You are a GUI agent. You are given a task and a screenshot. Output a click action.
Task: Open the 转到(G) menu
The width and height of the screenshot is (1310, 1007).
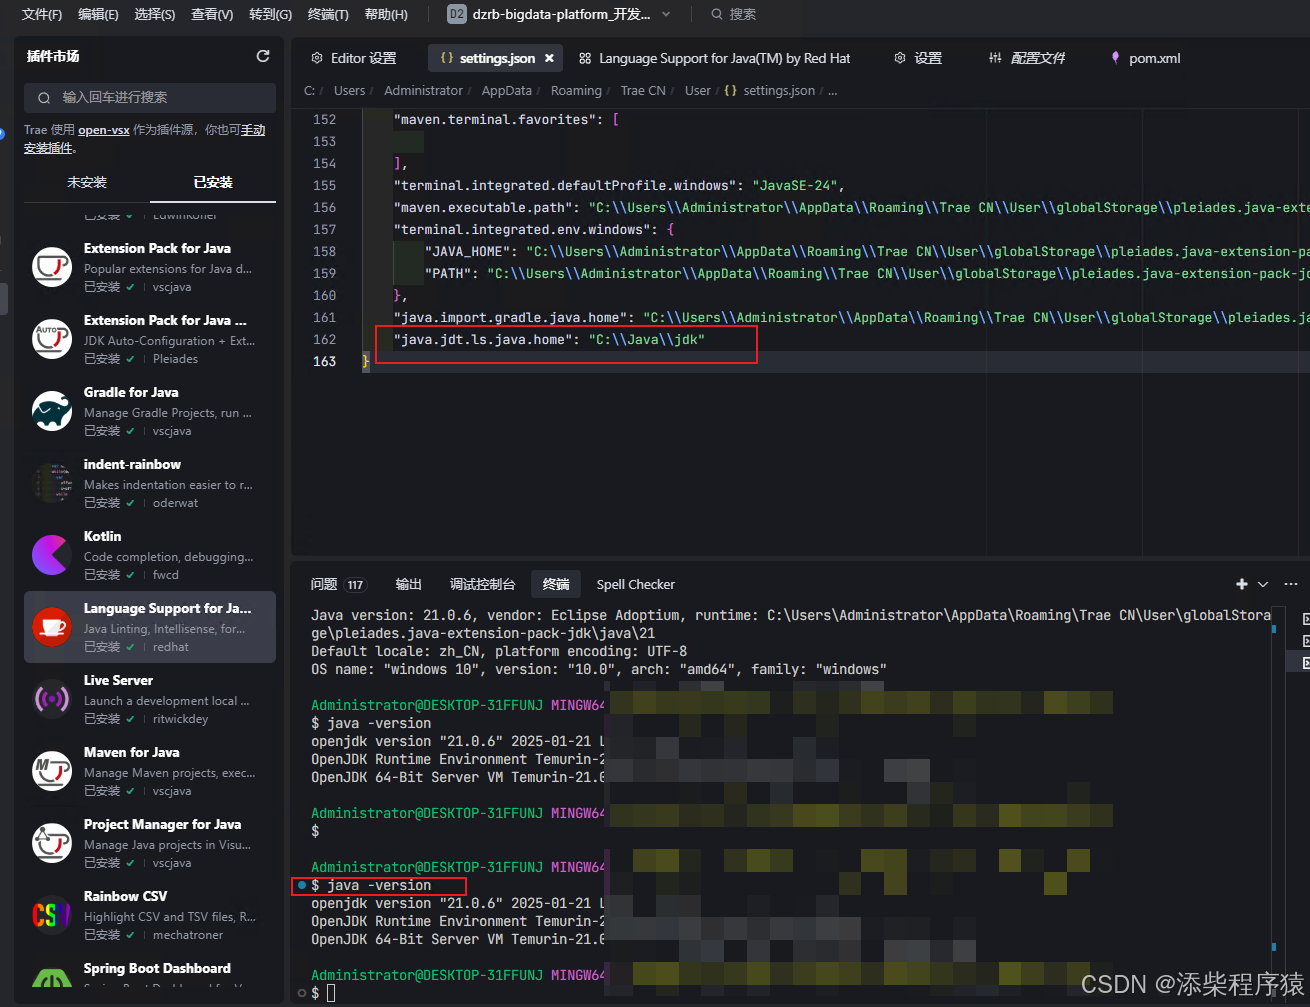point(270,14)
